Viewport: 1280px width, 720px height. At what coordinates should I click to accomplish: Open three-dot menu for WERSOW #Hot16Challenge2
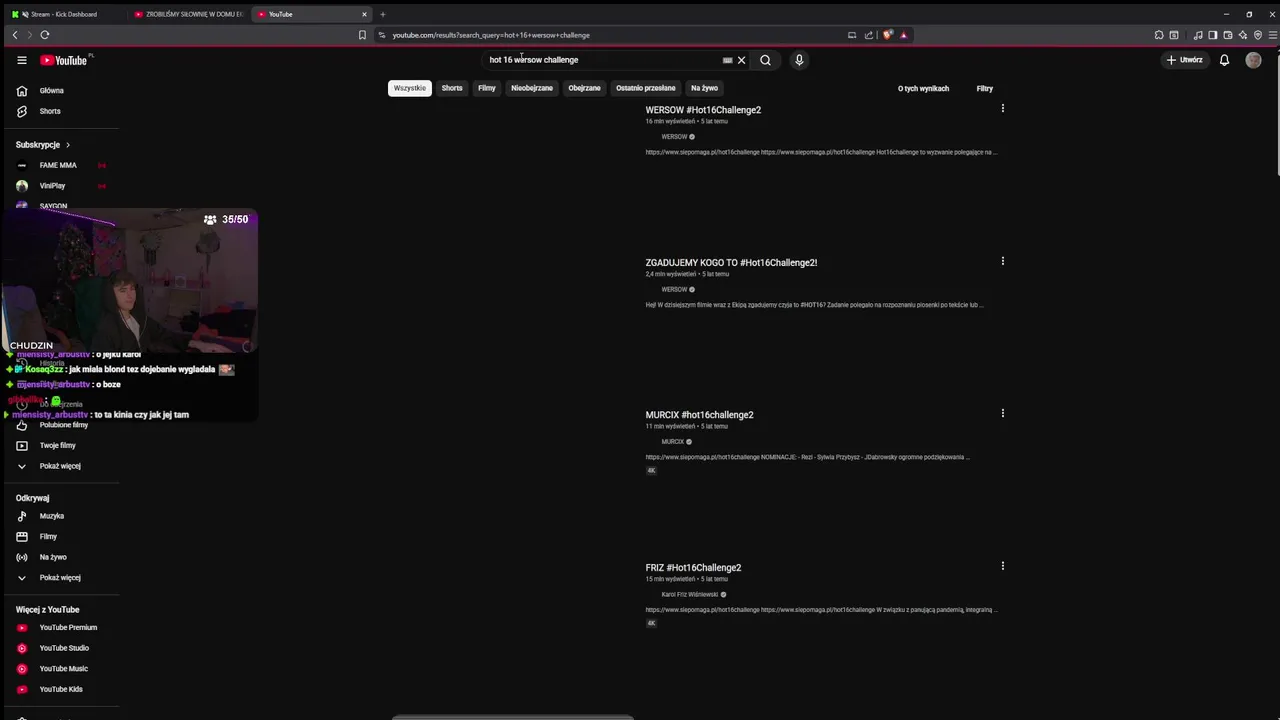point(1002,108)
